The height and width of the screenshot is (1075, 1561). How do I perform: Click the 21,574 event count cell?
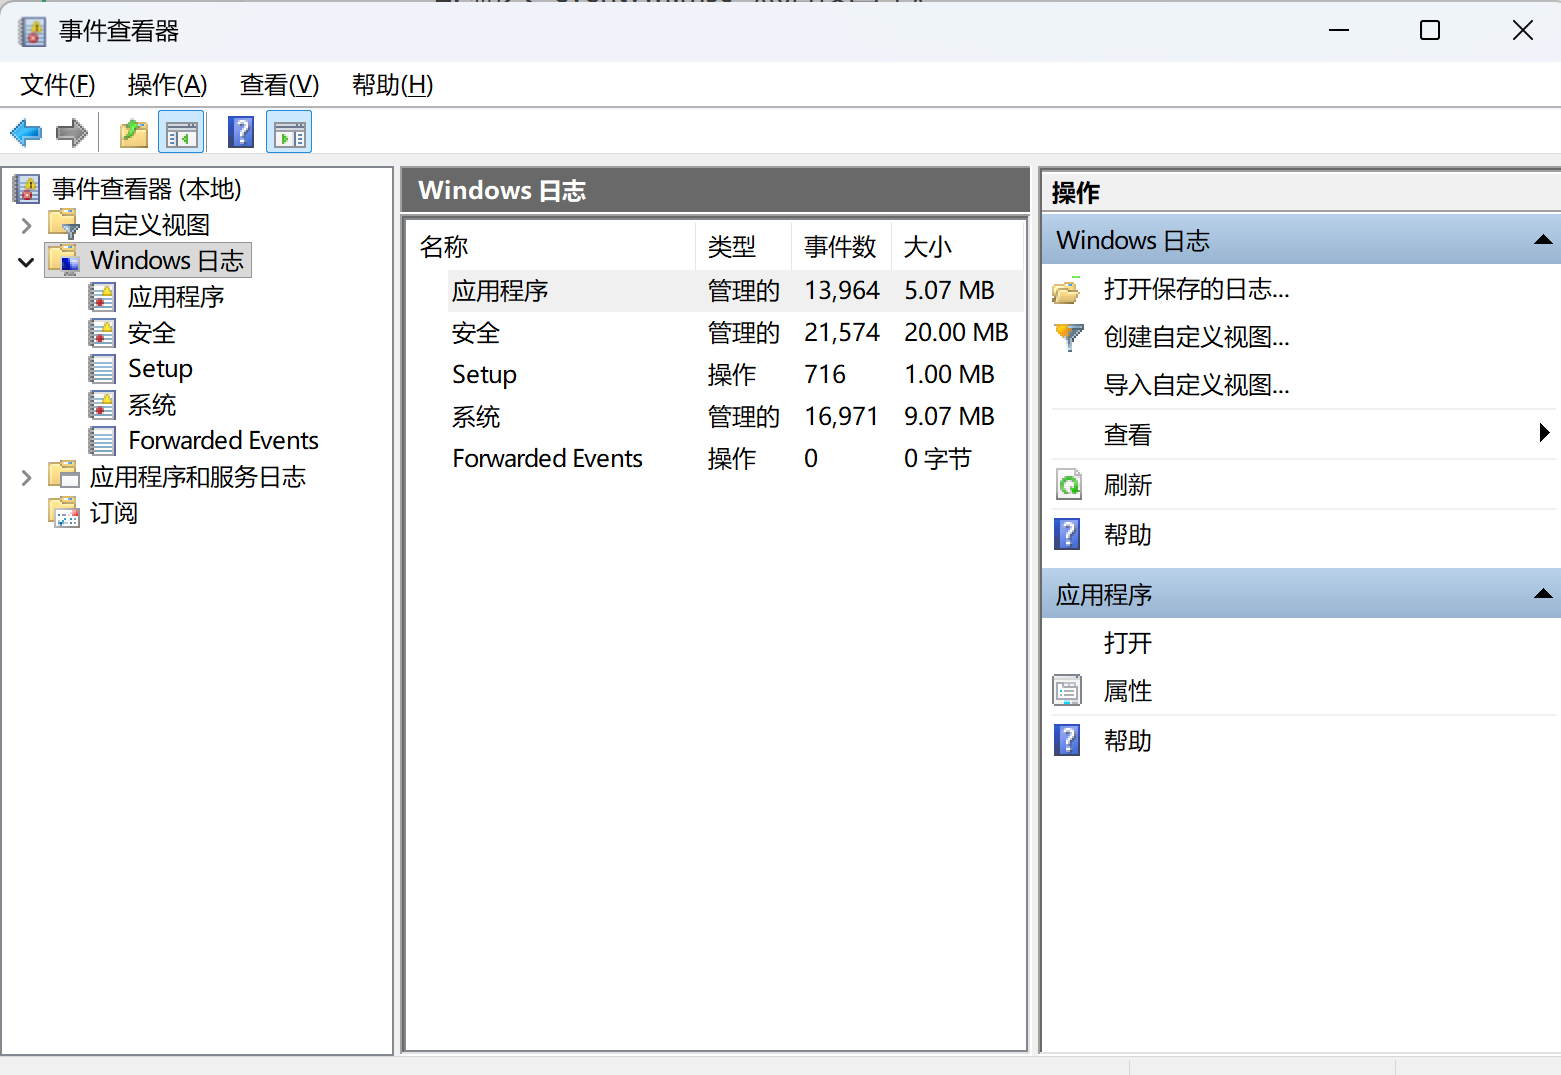click(x=841, y=333)
